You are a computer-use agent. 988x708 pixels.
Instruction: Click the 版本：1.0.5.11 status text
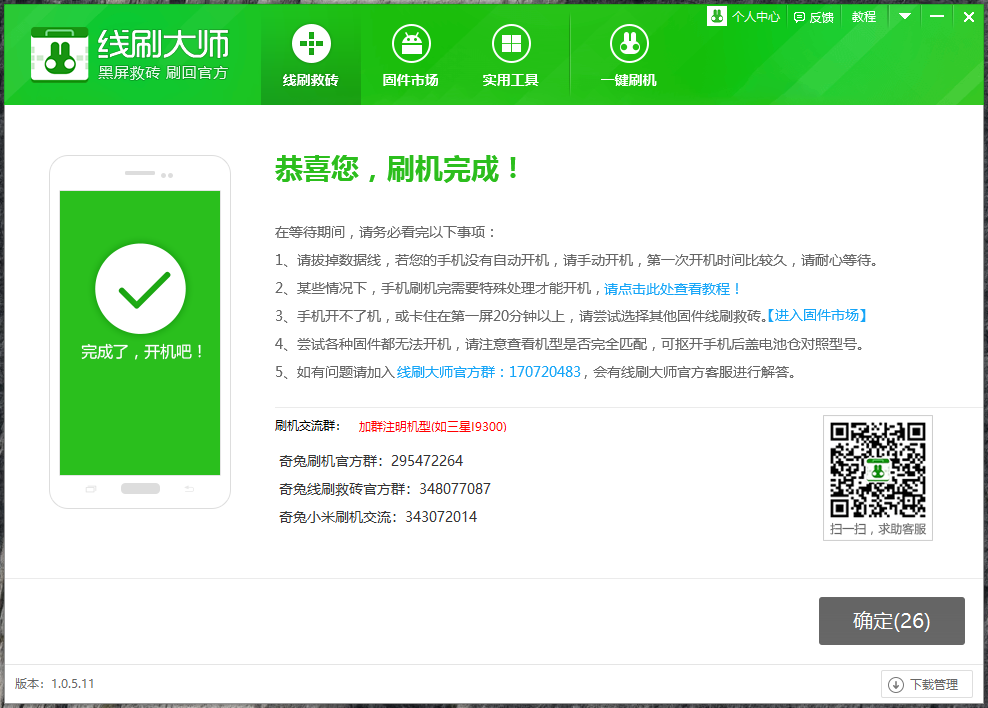pyautogui.click(x=55, y=683)
